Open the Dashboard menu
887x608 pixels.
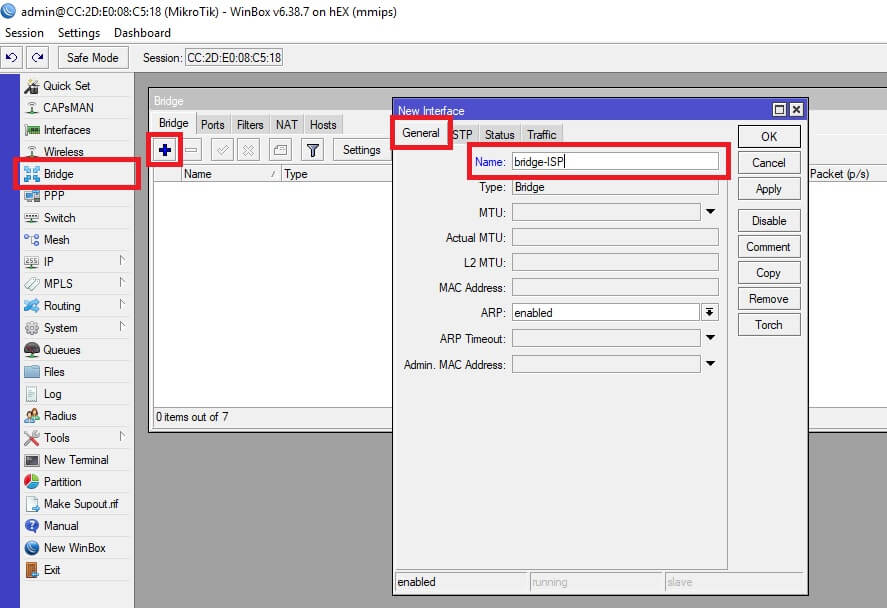click(143, 33)
